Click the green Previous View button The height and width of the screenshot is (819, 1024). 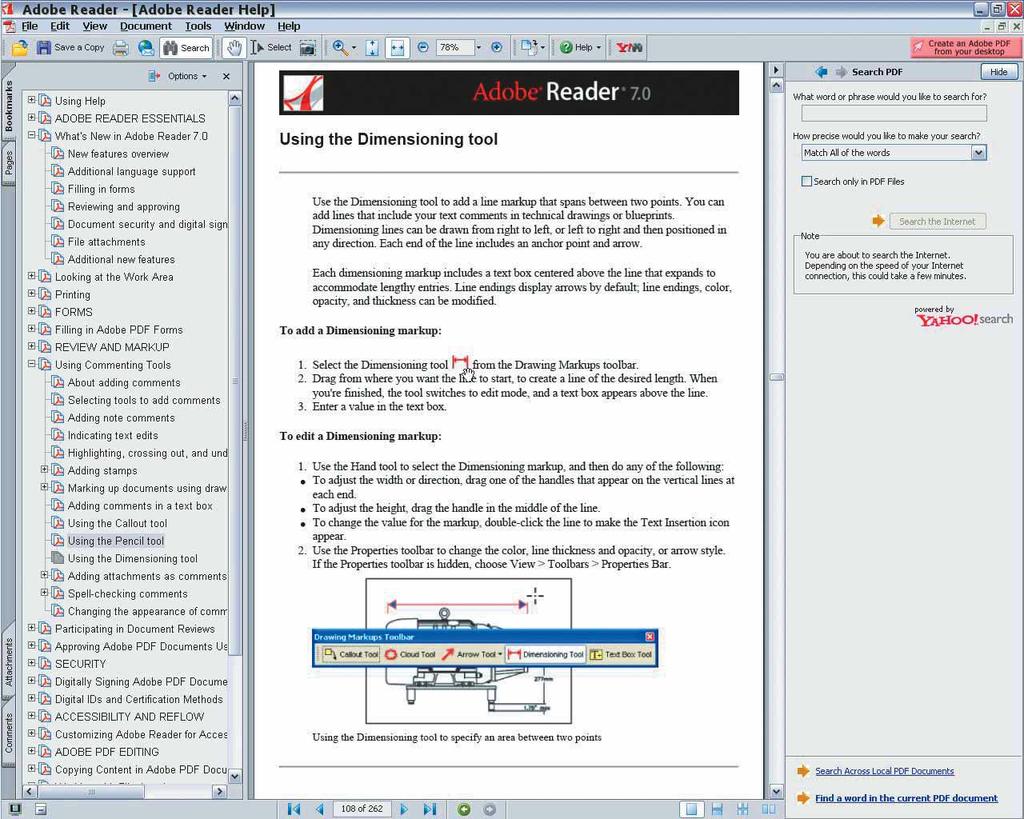pos(464,809)
